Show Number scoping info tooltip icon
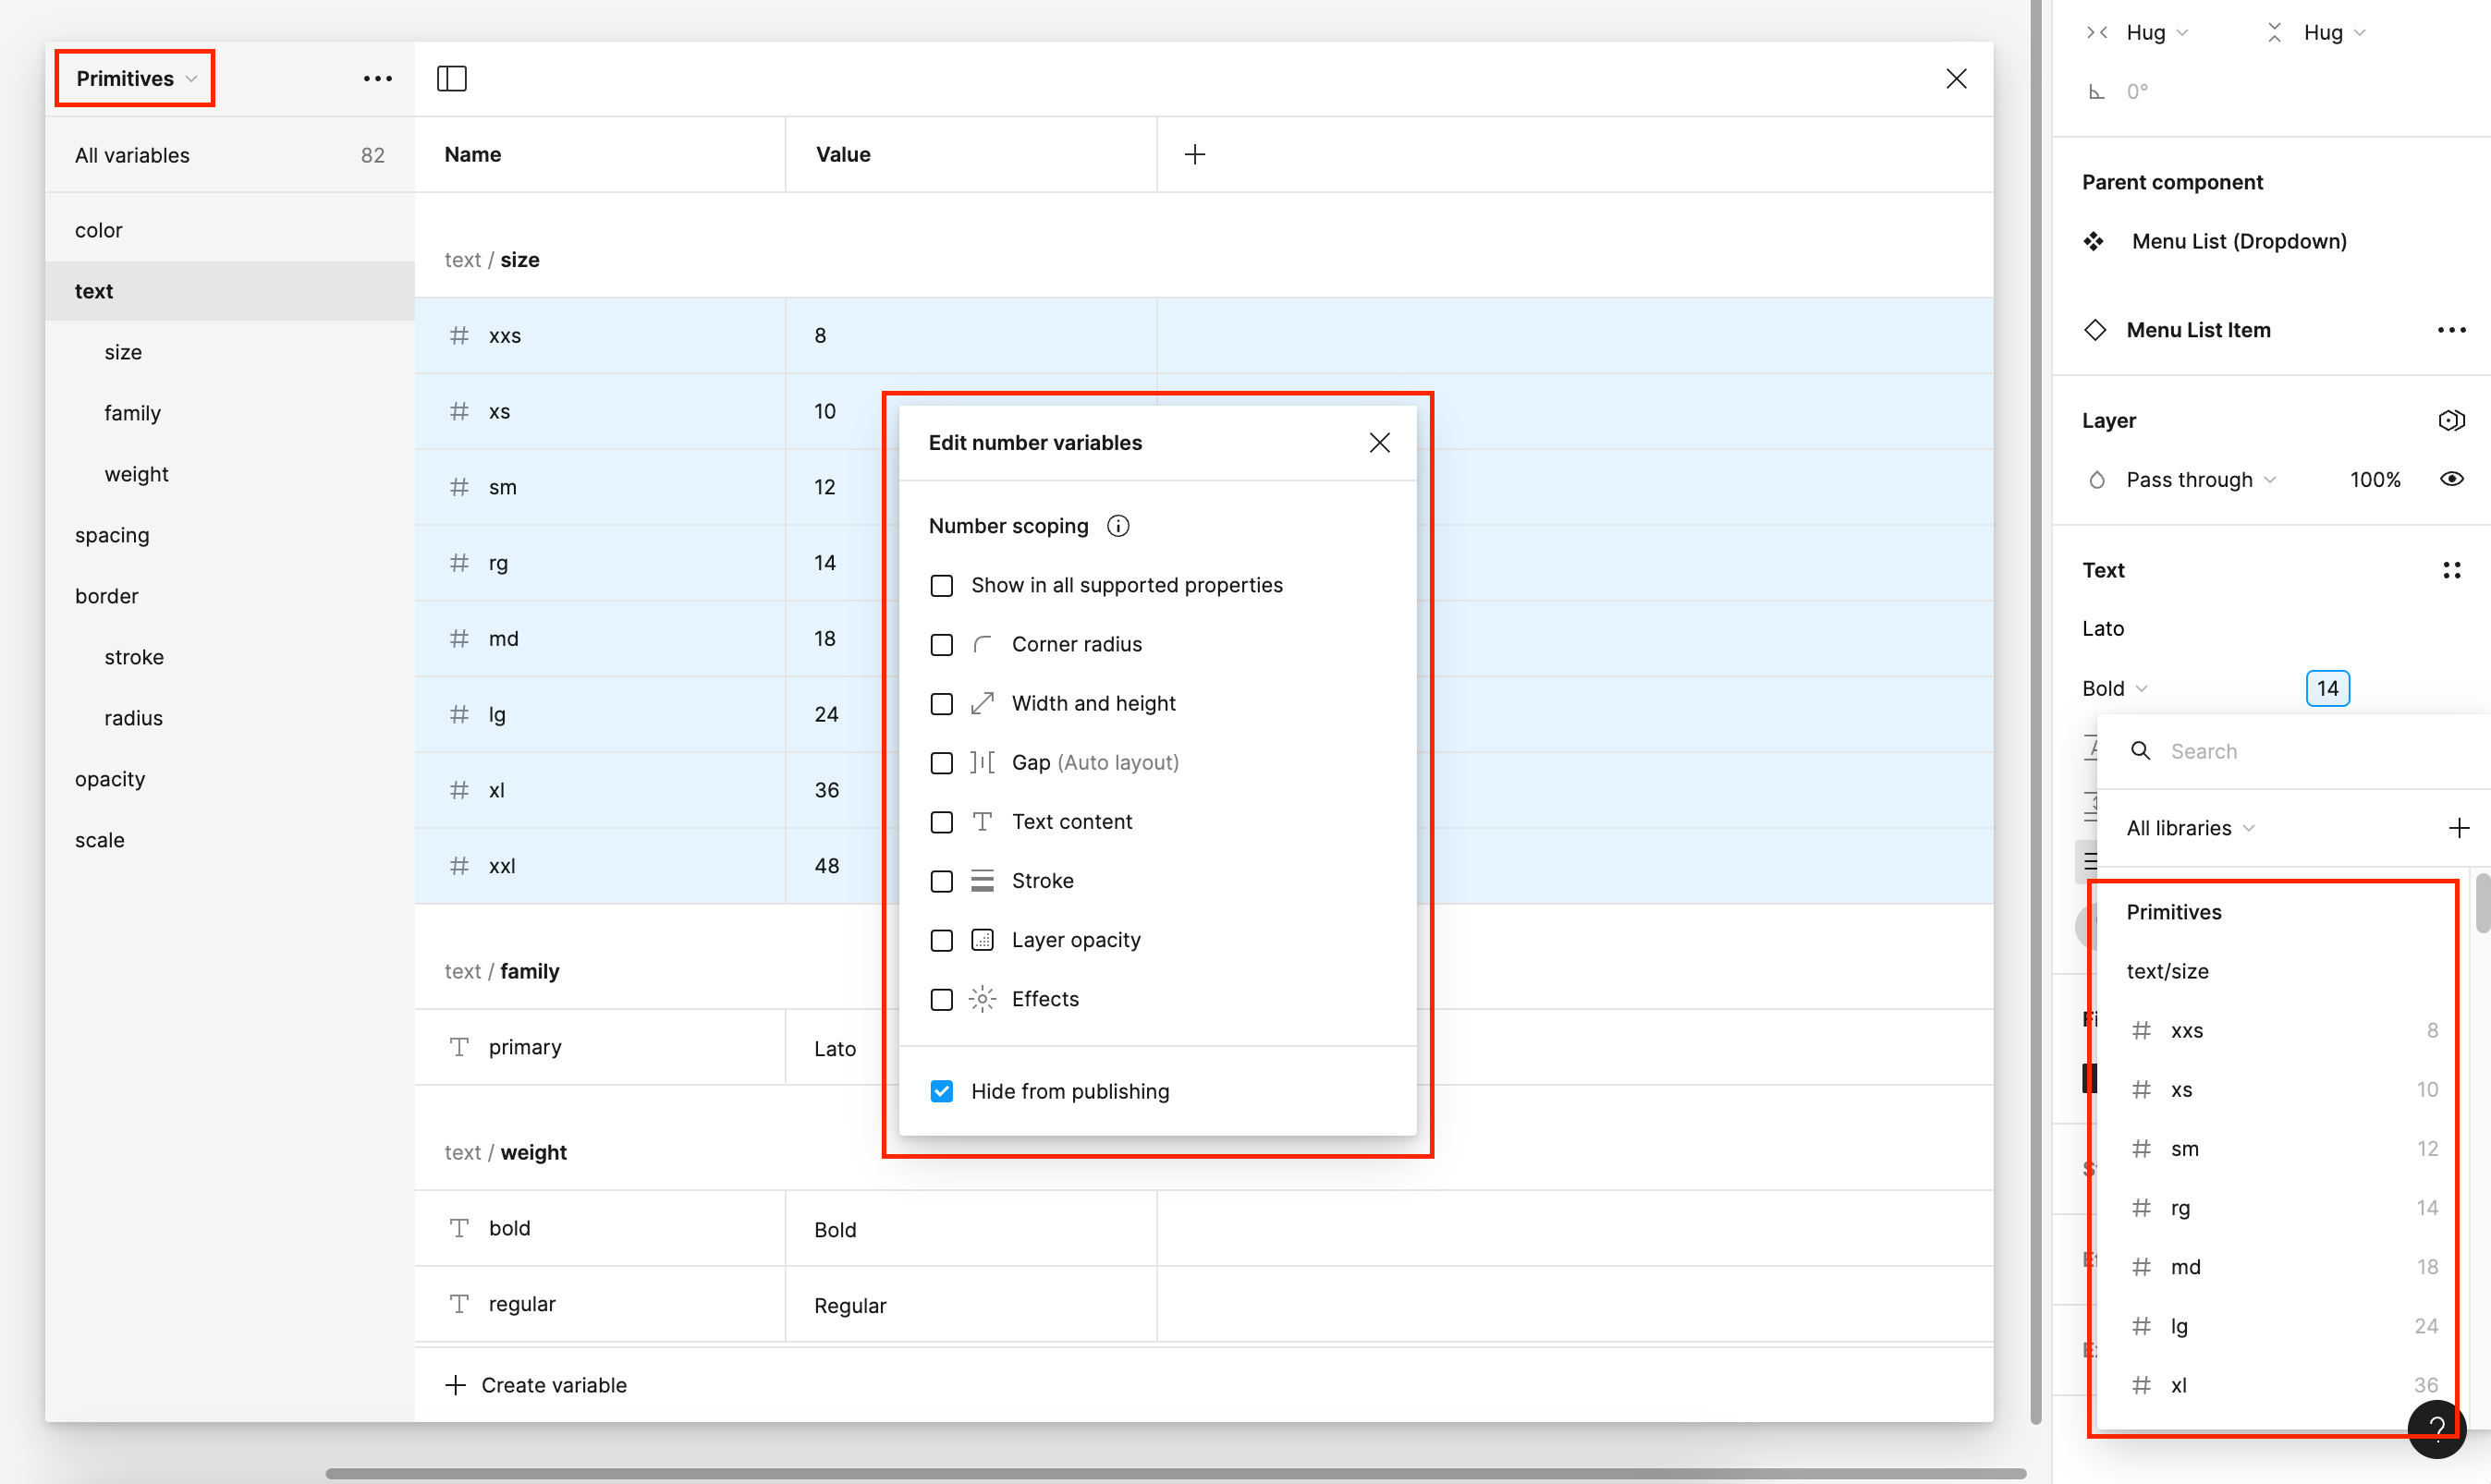Image resolution: width=2491 pixels, height=1484 pixels. tap(1118, 526)
